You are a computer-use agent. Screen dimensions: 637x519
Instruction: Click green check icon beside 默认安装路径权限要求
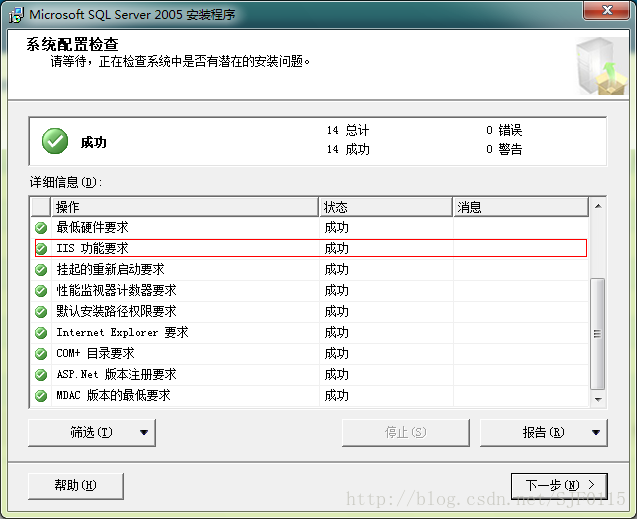point(41,311)
